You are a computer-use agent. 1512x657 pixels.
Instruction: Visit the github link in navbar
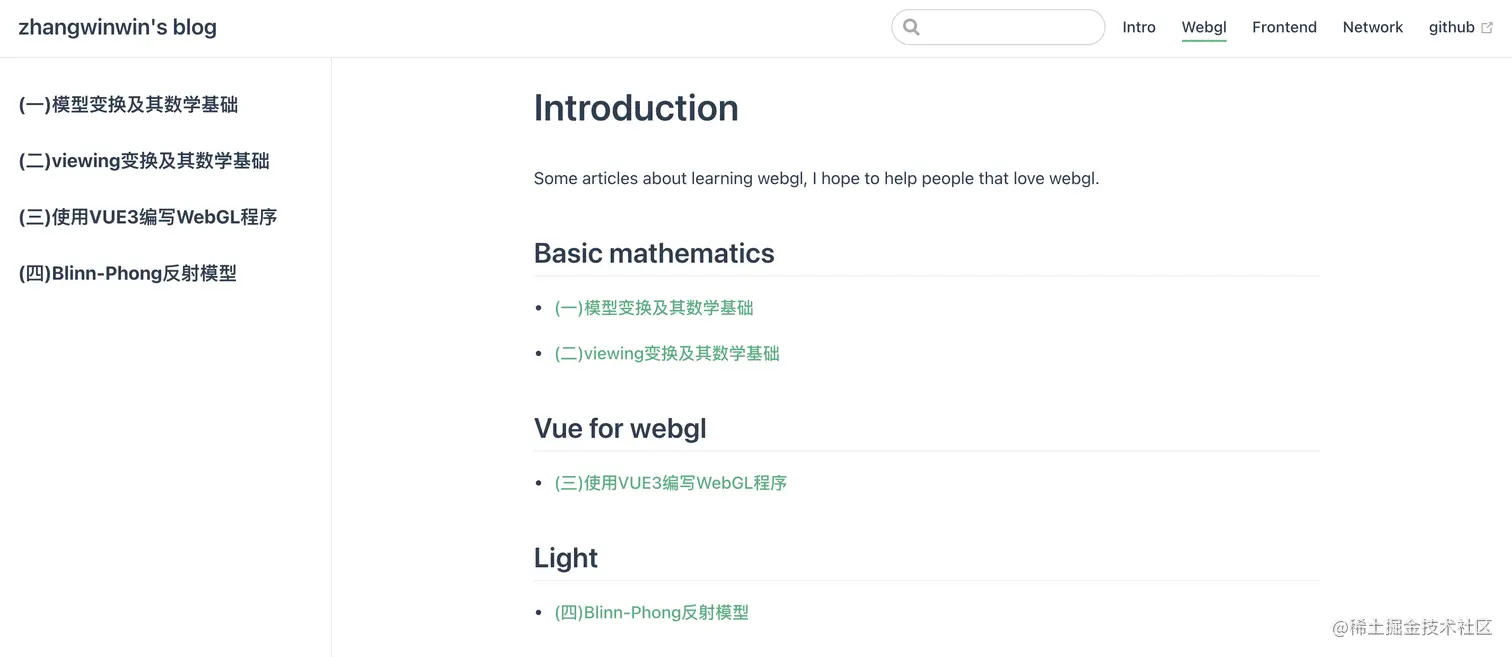click(x=1452, y=27)
